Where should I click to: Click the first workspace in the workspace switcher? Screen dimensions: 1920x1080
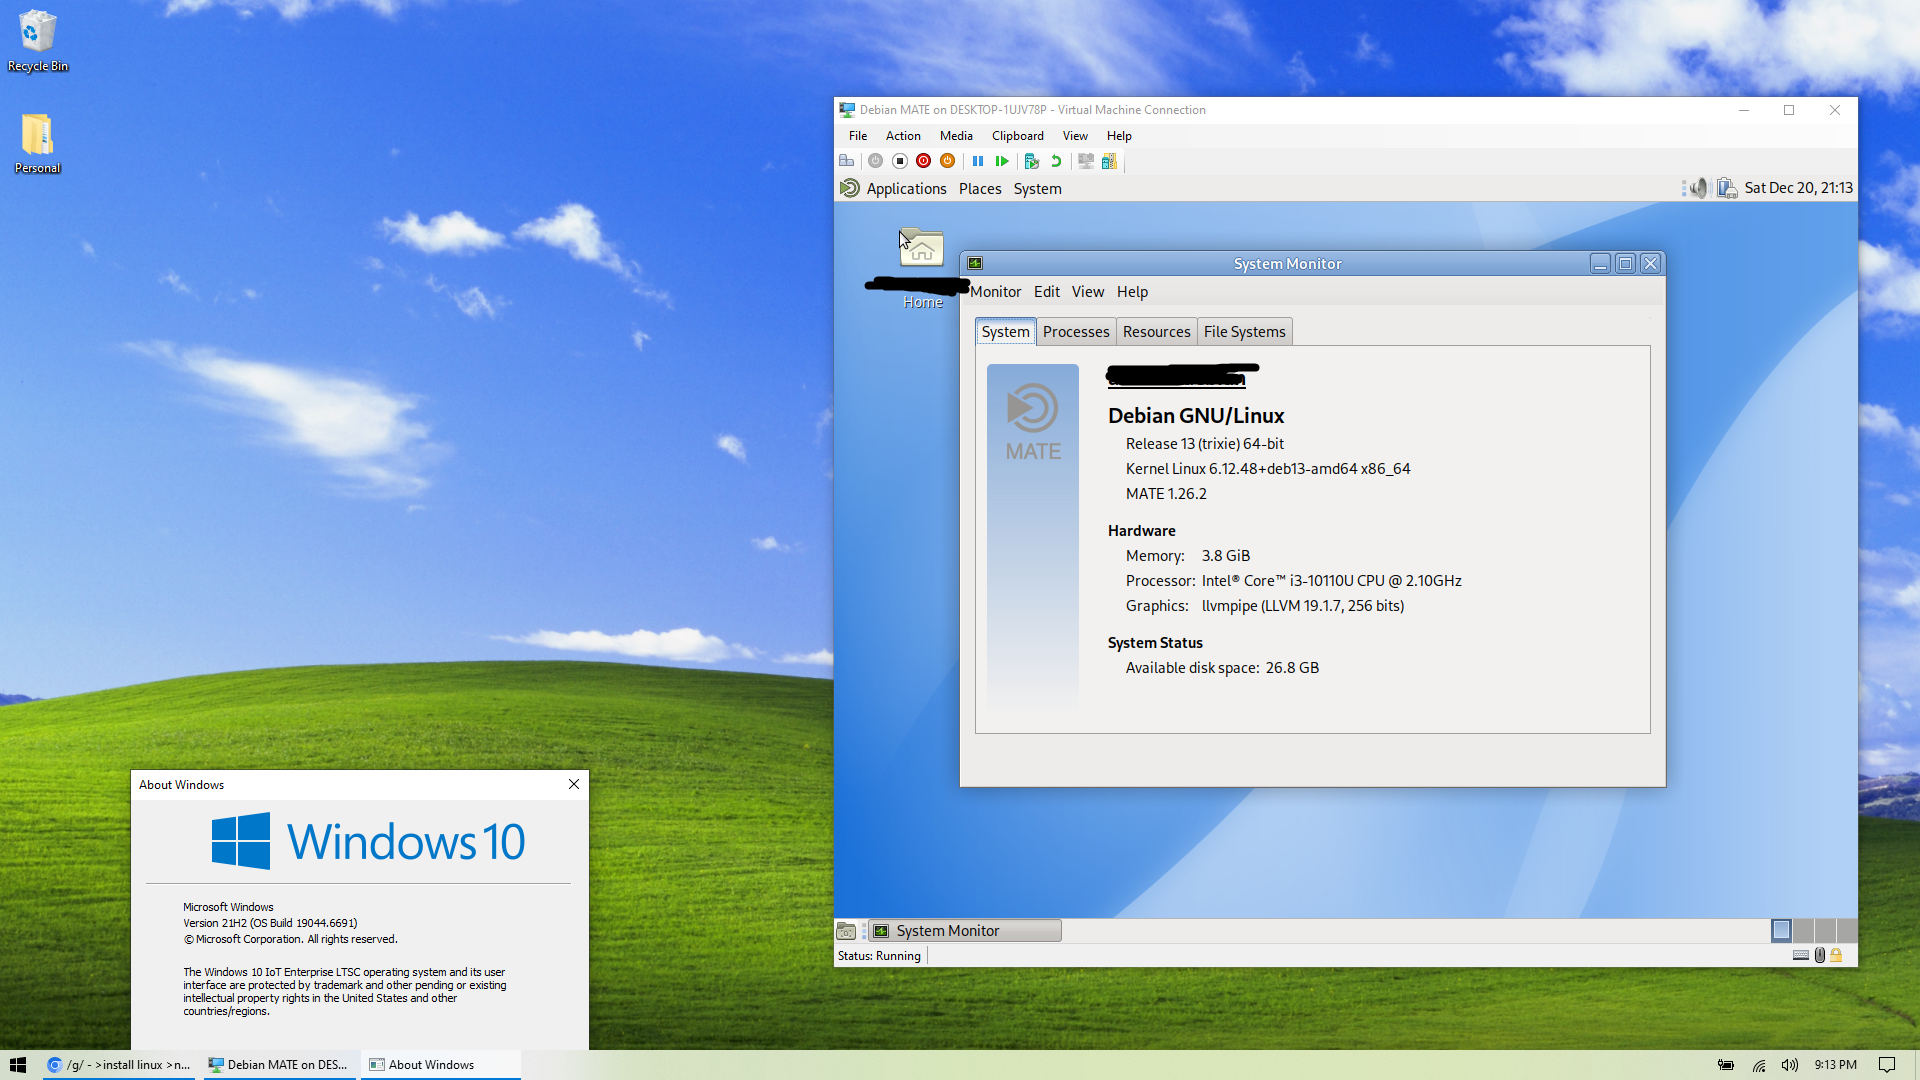[x=1781, y=931]
